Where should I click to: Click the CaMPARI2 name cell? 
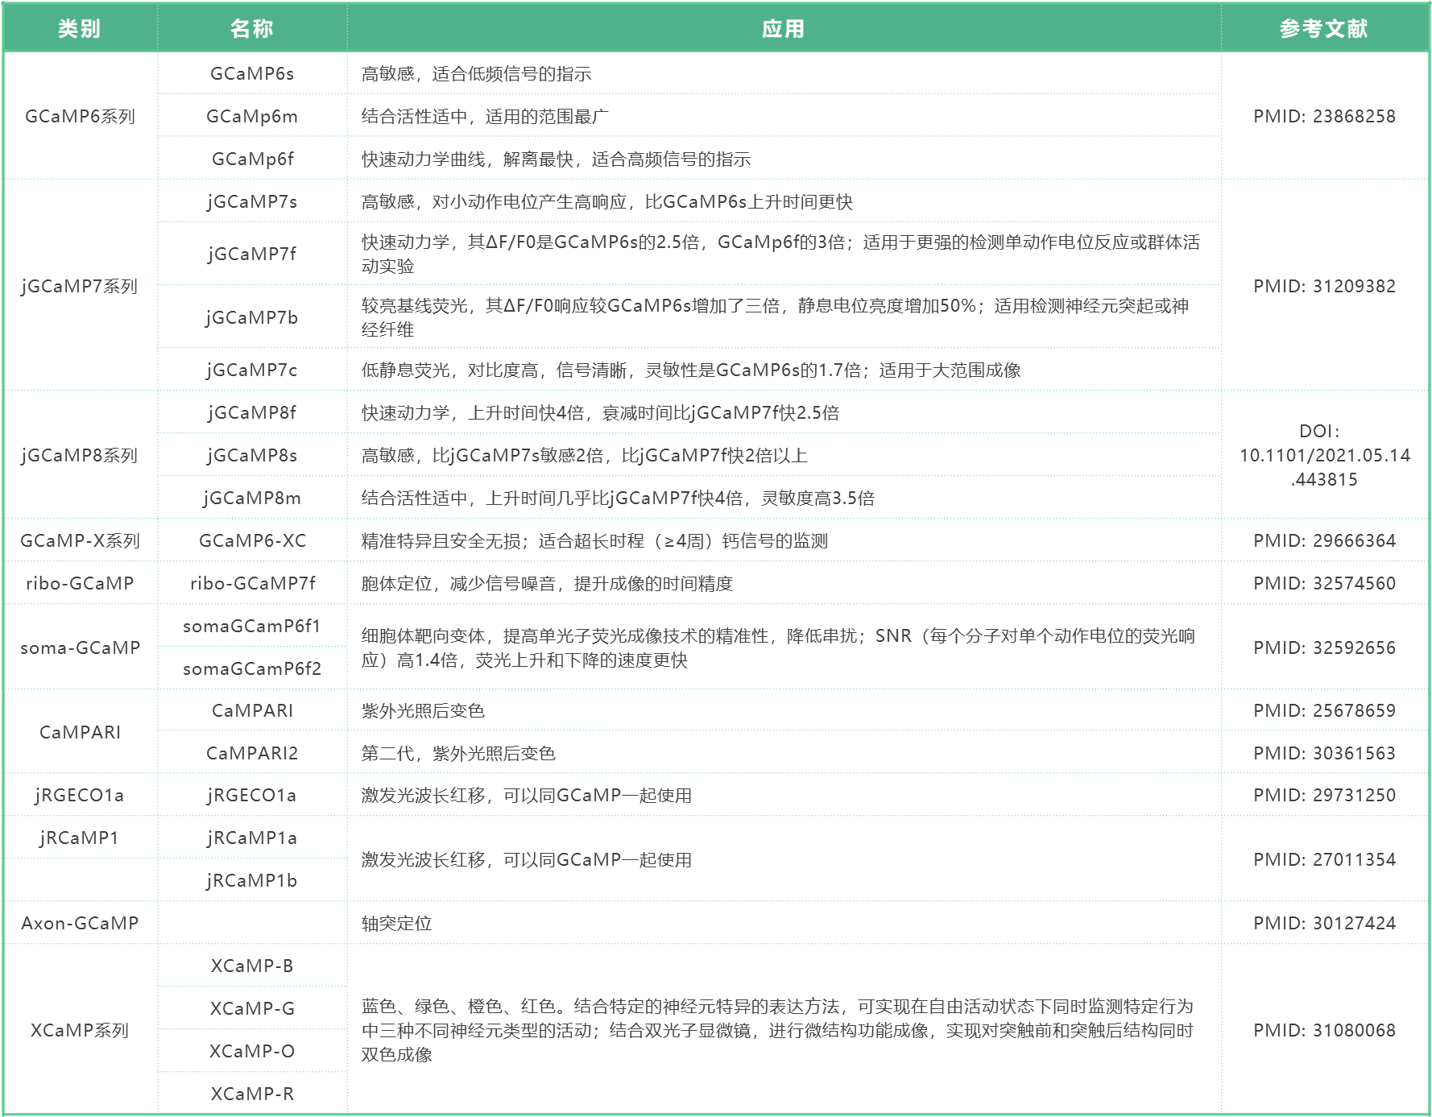[x=252, y=753]
